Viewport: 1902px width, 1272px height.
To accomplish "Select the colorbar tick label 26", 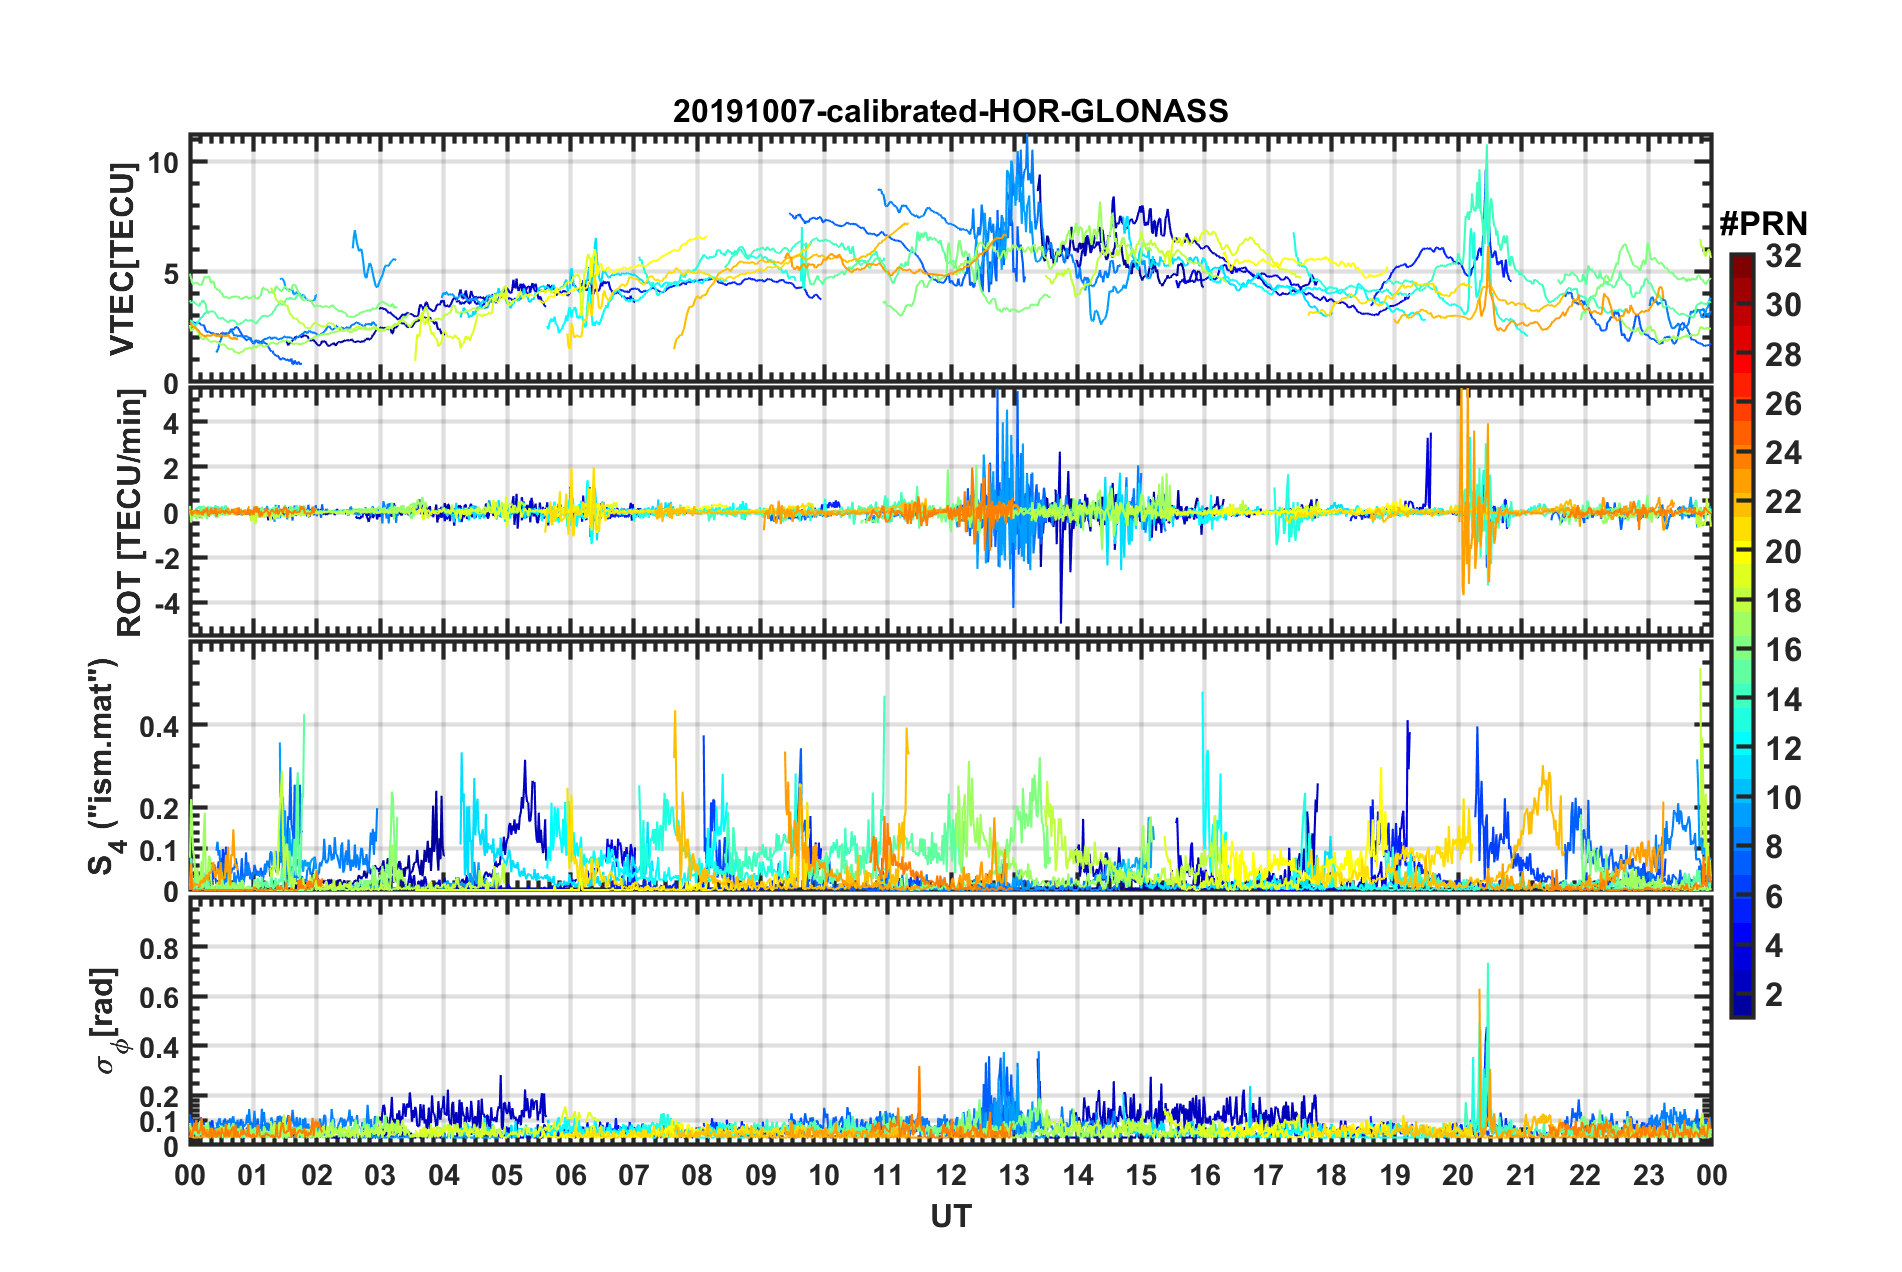I will tap(1783, 404).
